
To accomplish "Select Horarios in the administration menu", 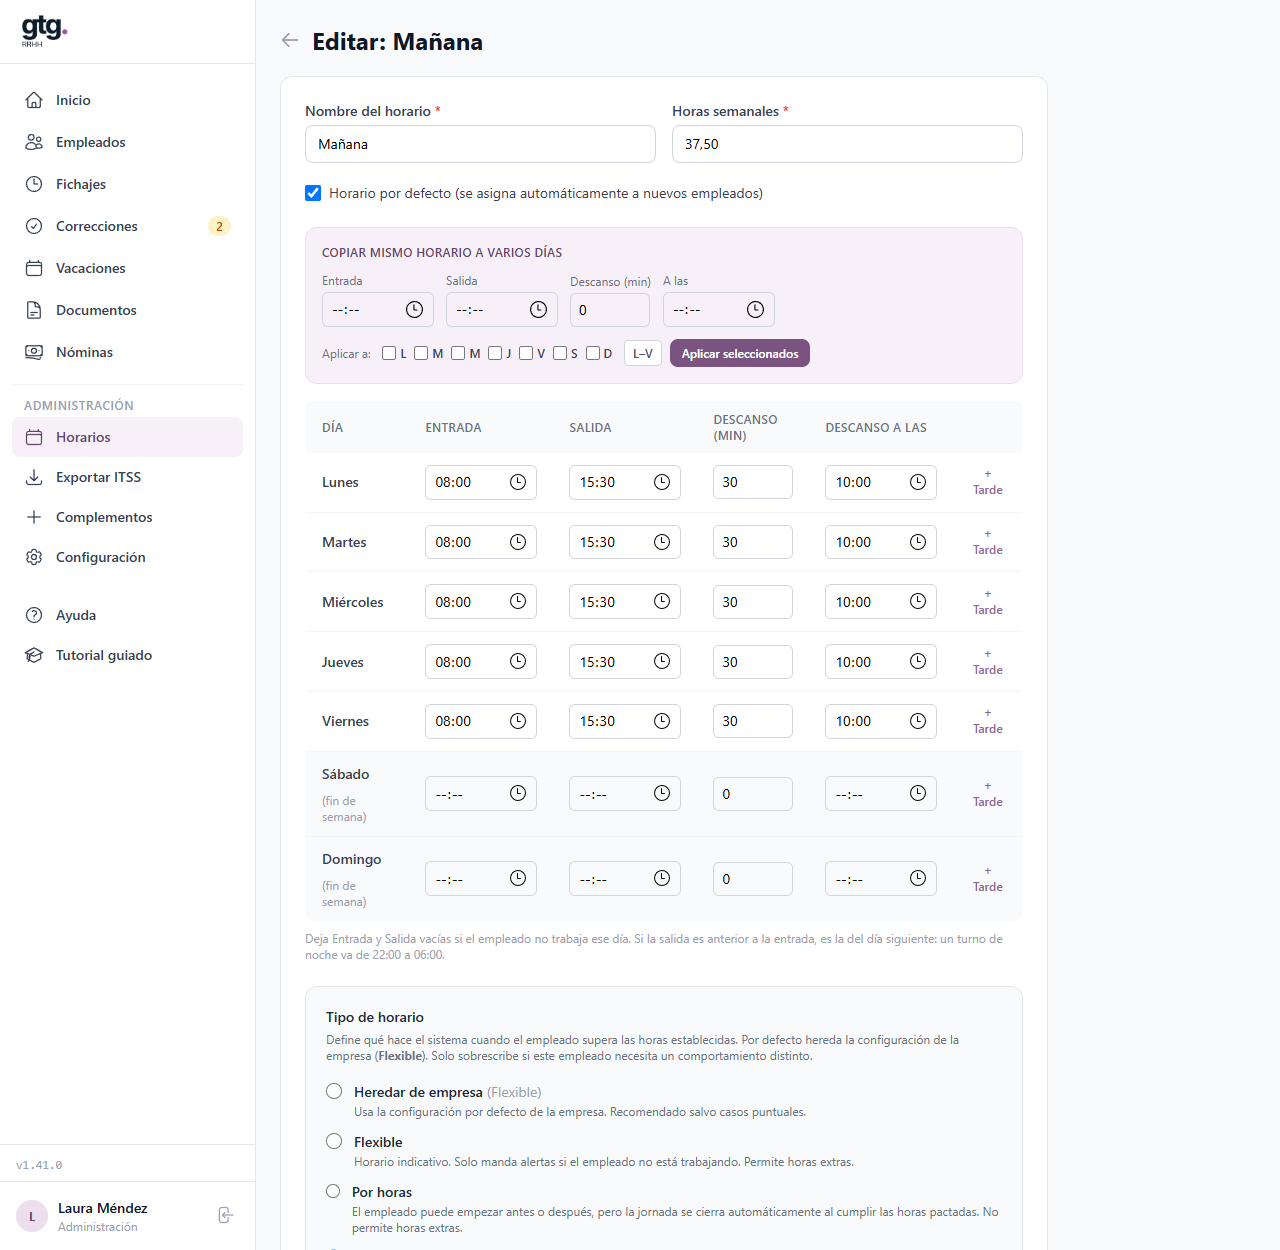I will pyautogui.click(x=127, y=437).
